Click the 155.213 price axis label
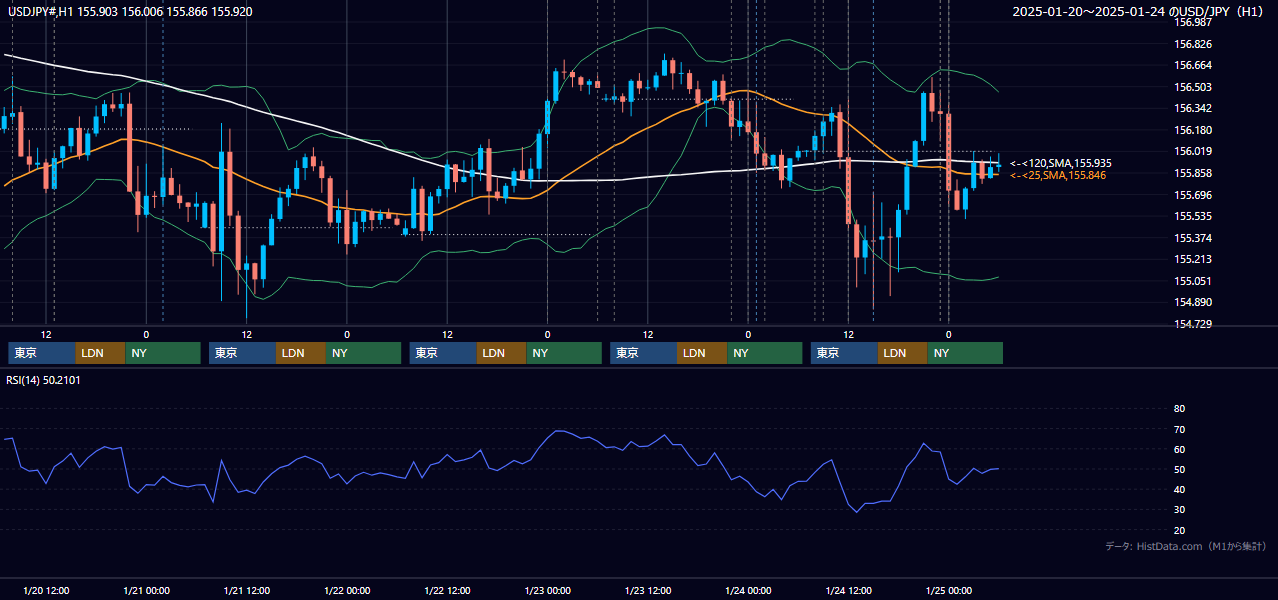The image size is (1278, 600). tap(1193, 259)
